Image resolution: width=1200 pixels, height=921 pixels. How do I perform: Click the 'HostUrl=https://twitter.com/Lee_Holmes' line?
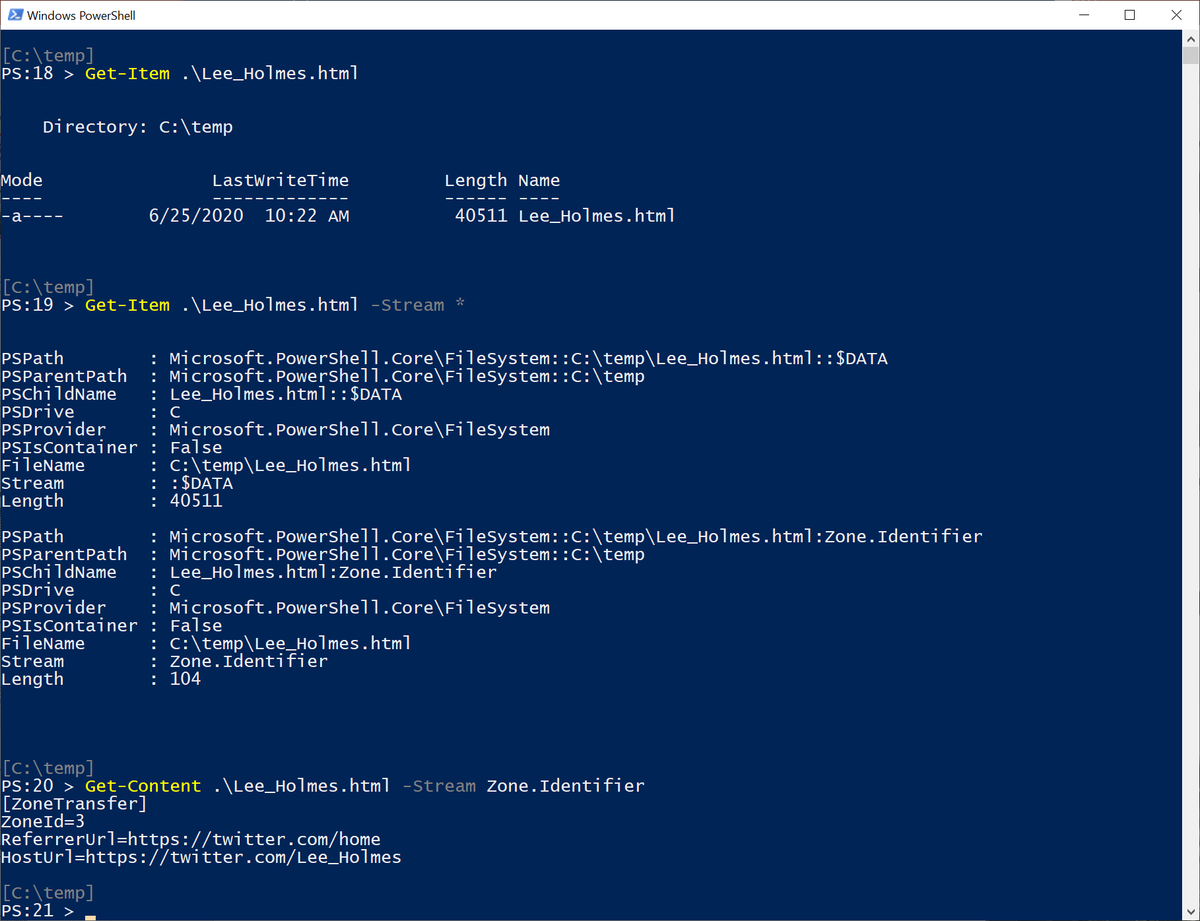click(x=201, y=858)
